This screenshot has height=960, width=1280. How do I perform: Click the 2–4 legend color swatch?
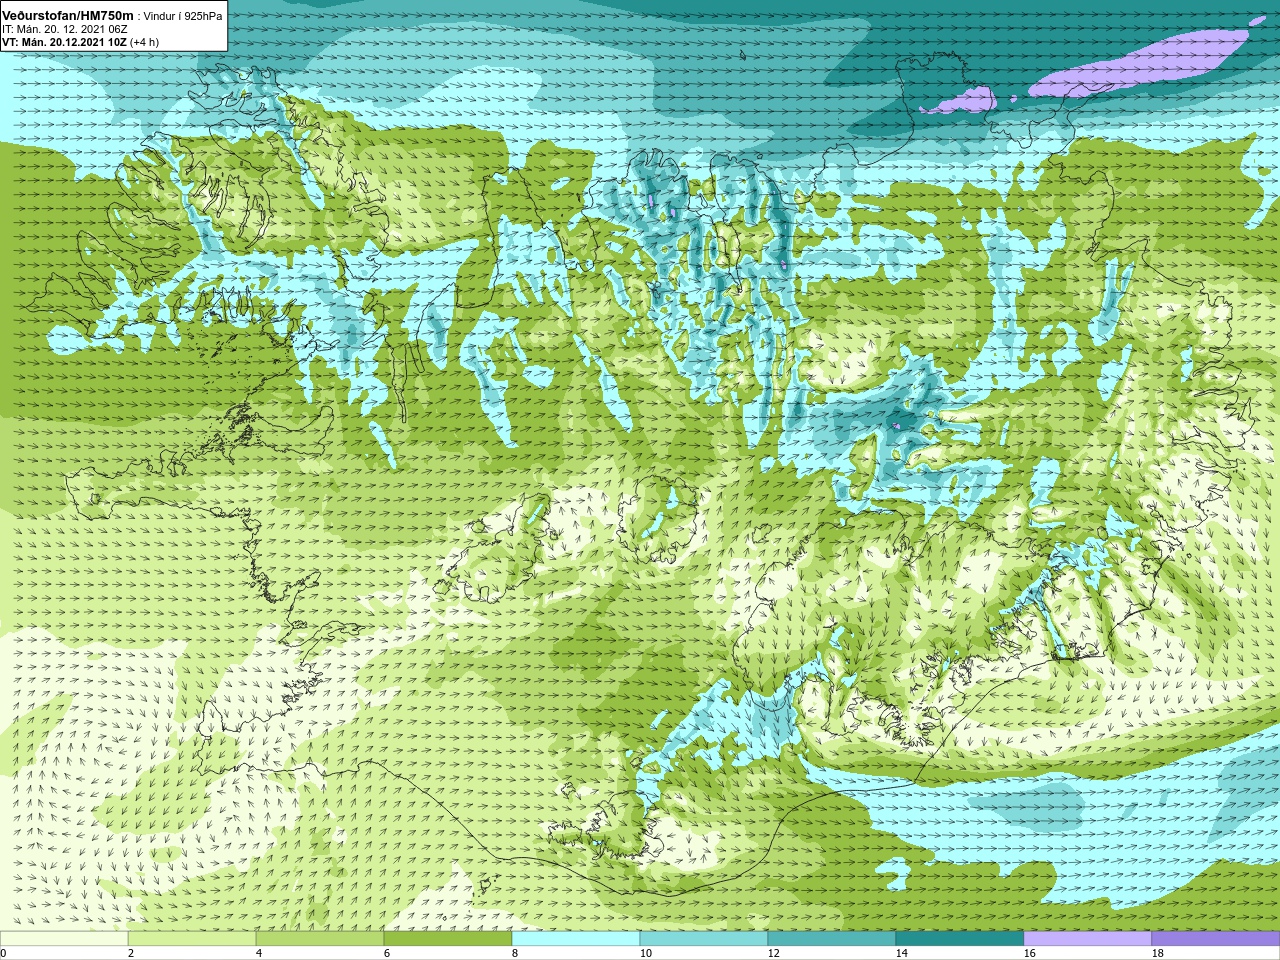pos(192,939)
